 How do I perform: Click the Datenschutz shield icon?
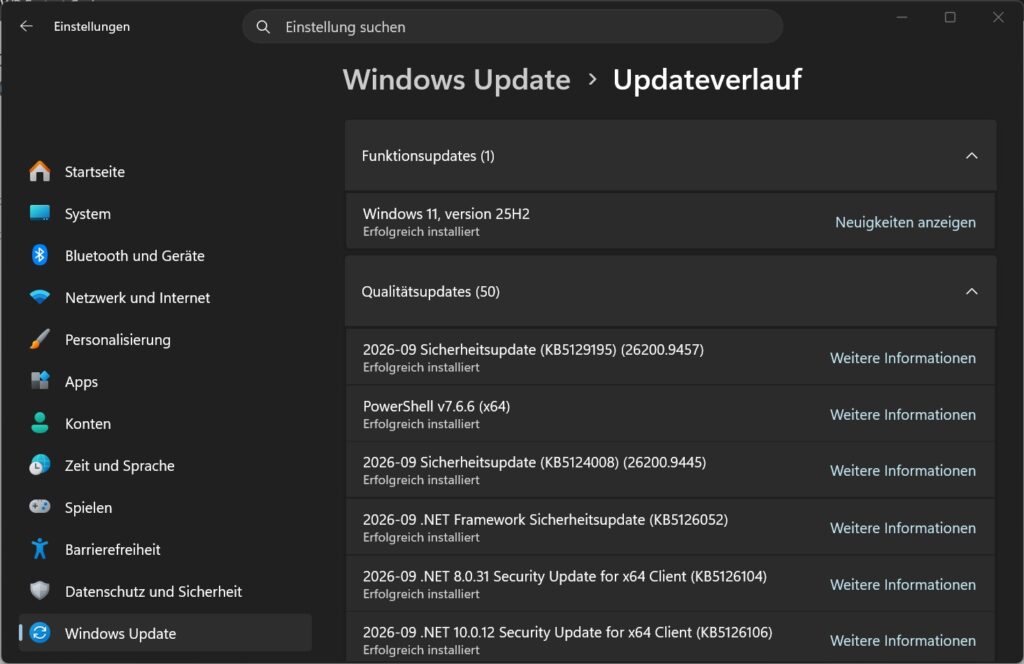[40, 590]
